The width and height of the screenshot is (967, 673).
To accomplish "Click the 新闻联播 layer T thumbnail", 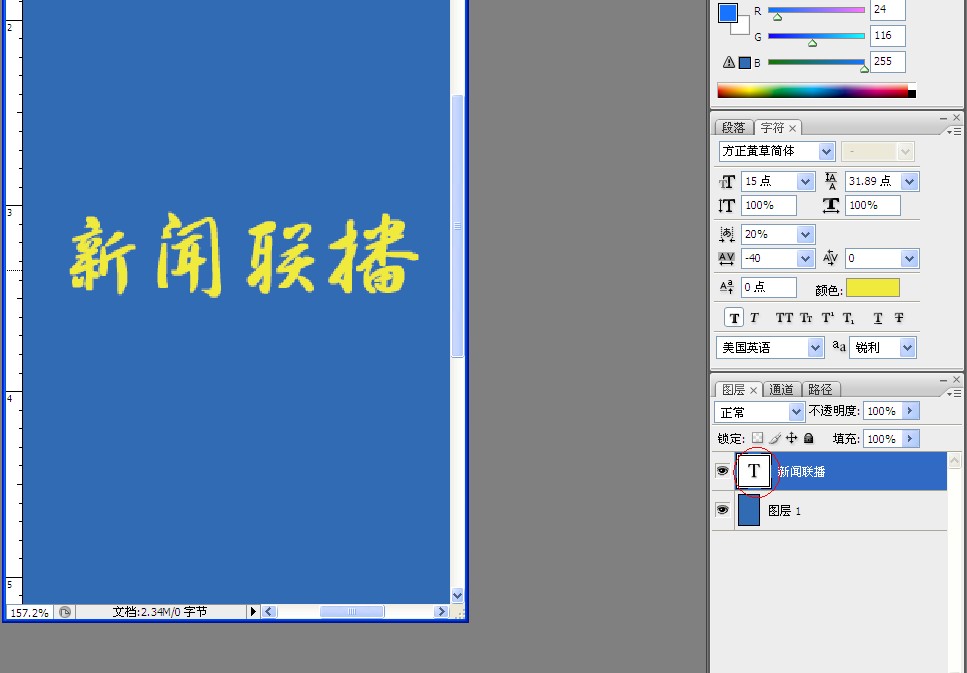I will click(754, 471).
